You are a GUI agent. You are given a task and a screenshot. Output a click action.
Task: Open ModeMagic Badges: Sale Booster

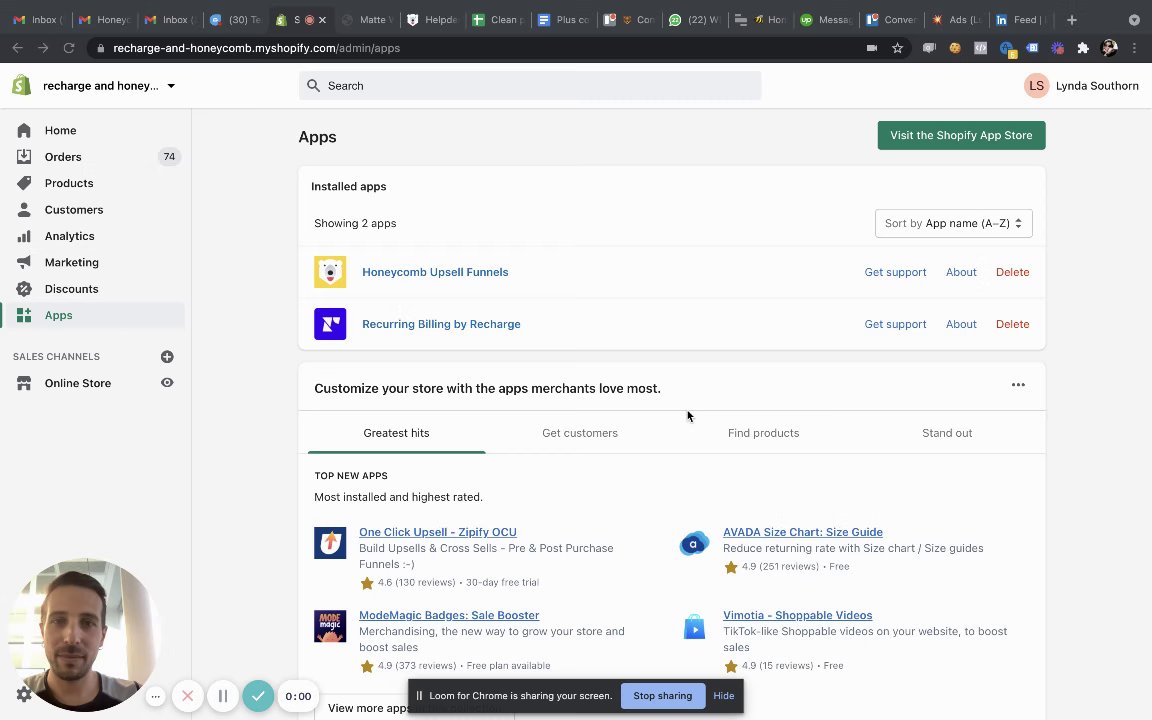tap(449, 615)
